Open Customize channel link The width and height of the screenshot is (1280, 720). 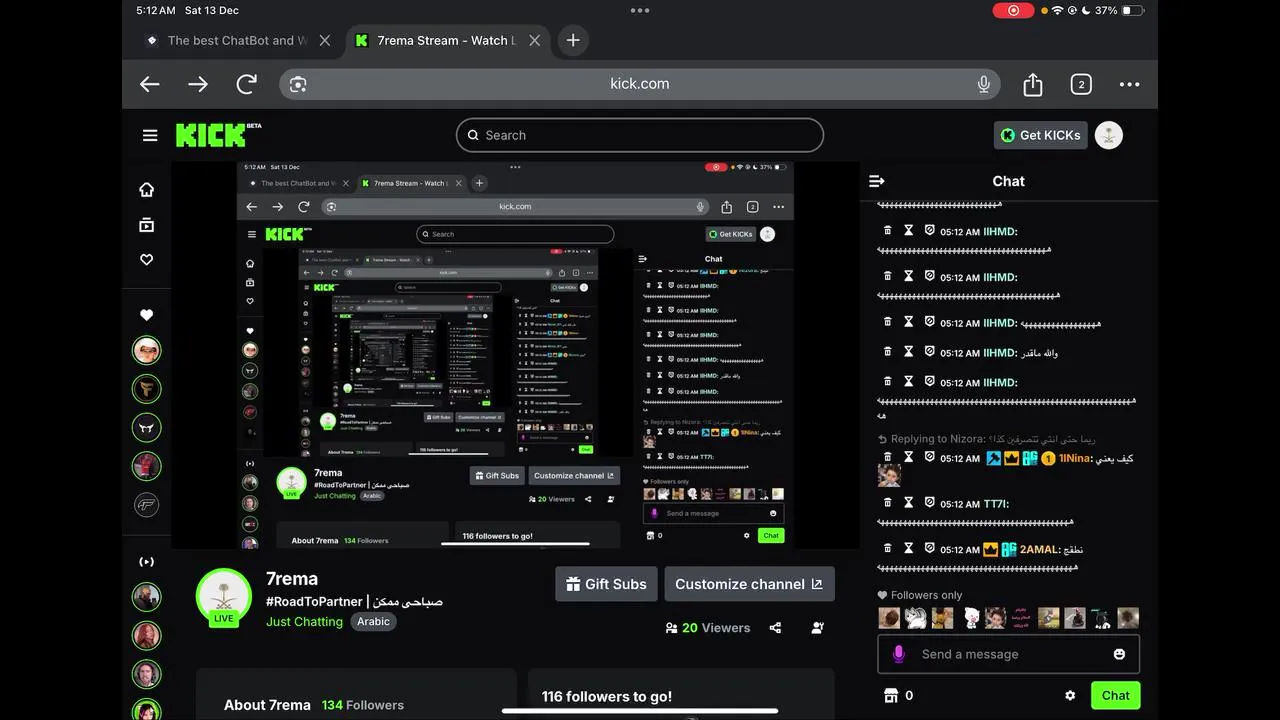pos(749,584)
